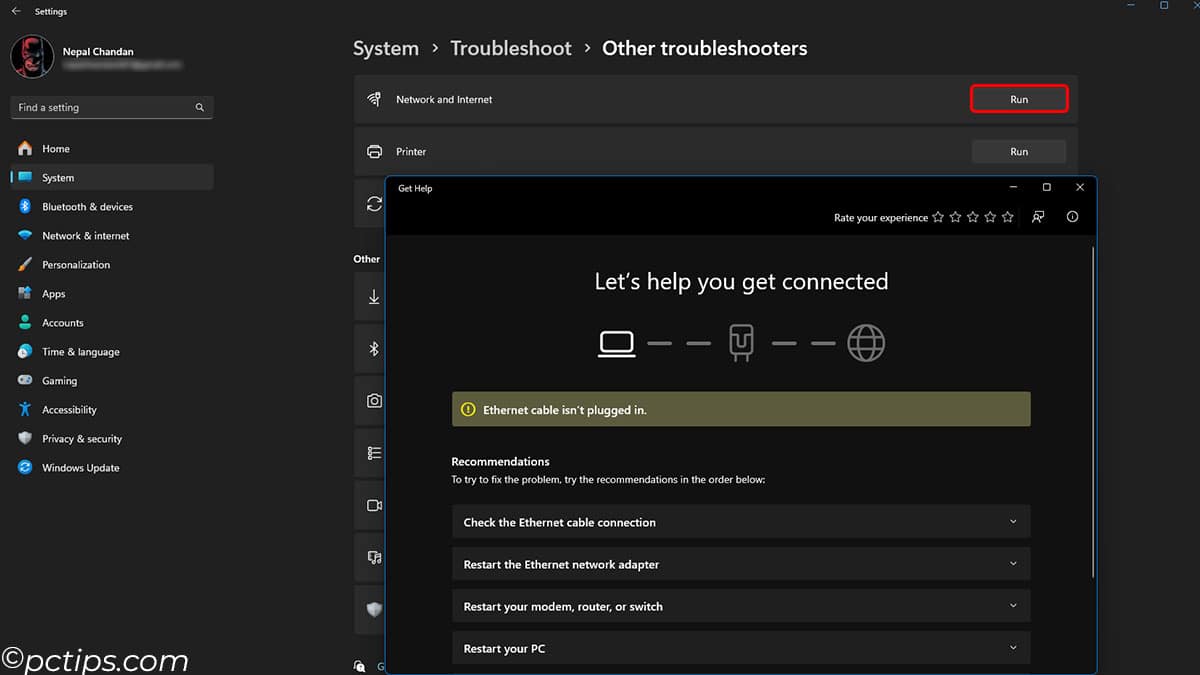1200x675 pixels.
Task: Click the search magnifier icon
Action: click(200, 108)
